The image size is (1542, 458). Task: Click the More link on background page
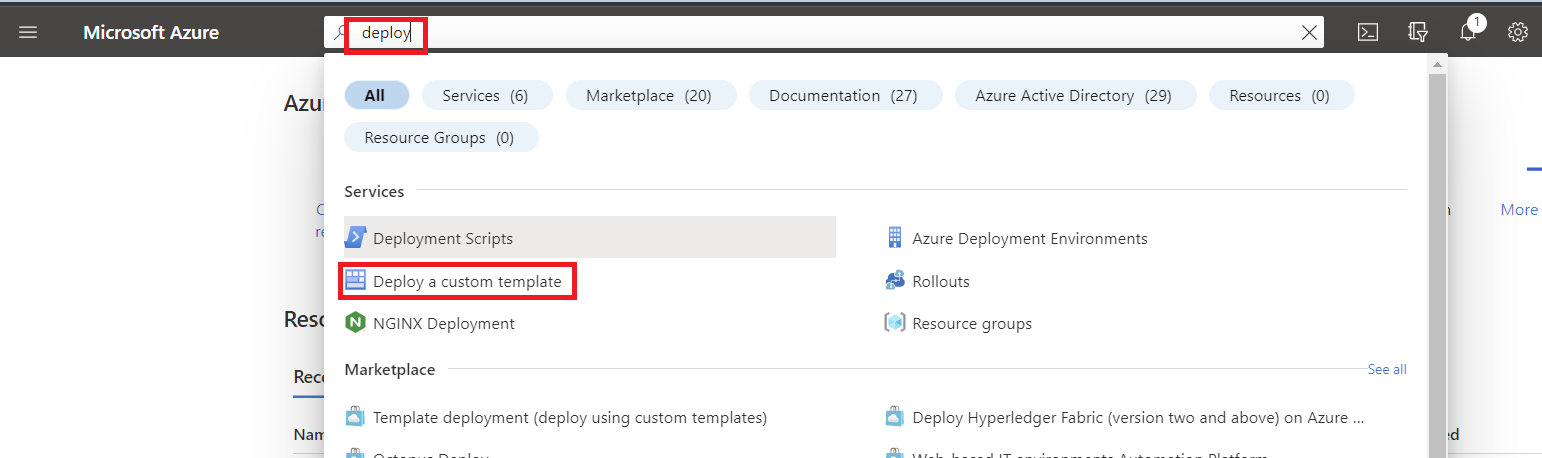tap(1519, 209)
